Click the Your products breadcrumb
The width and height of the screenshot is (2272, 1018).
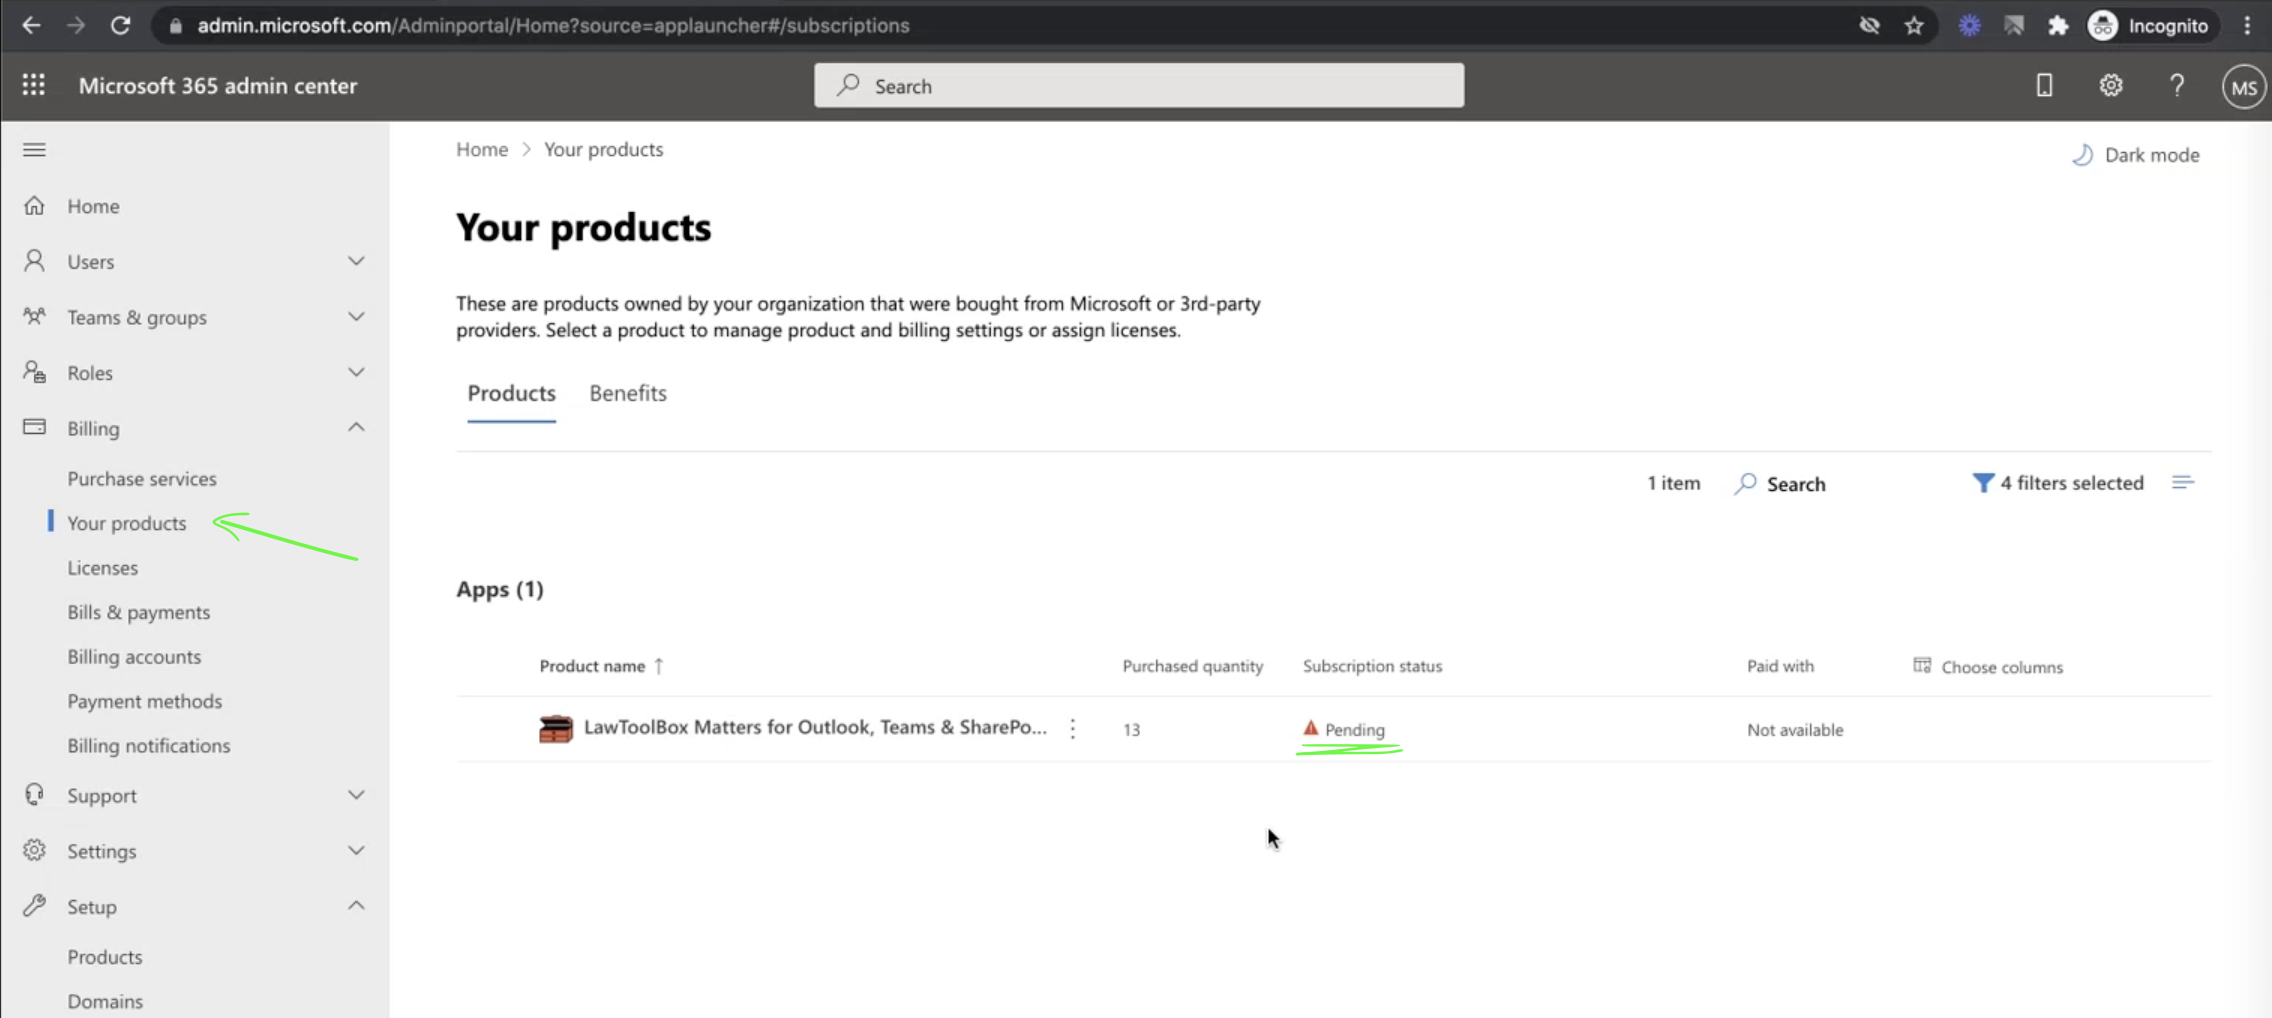coord(603,149)
